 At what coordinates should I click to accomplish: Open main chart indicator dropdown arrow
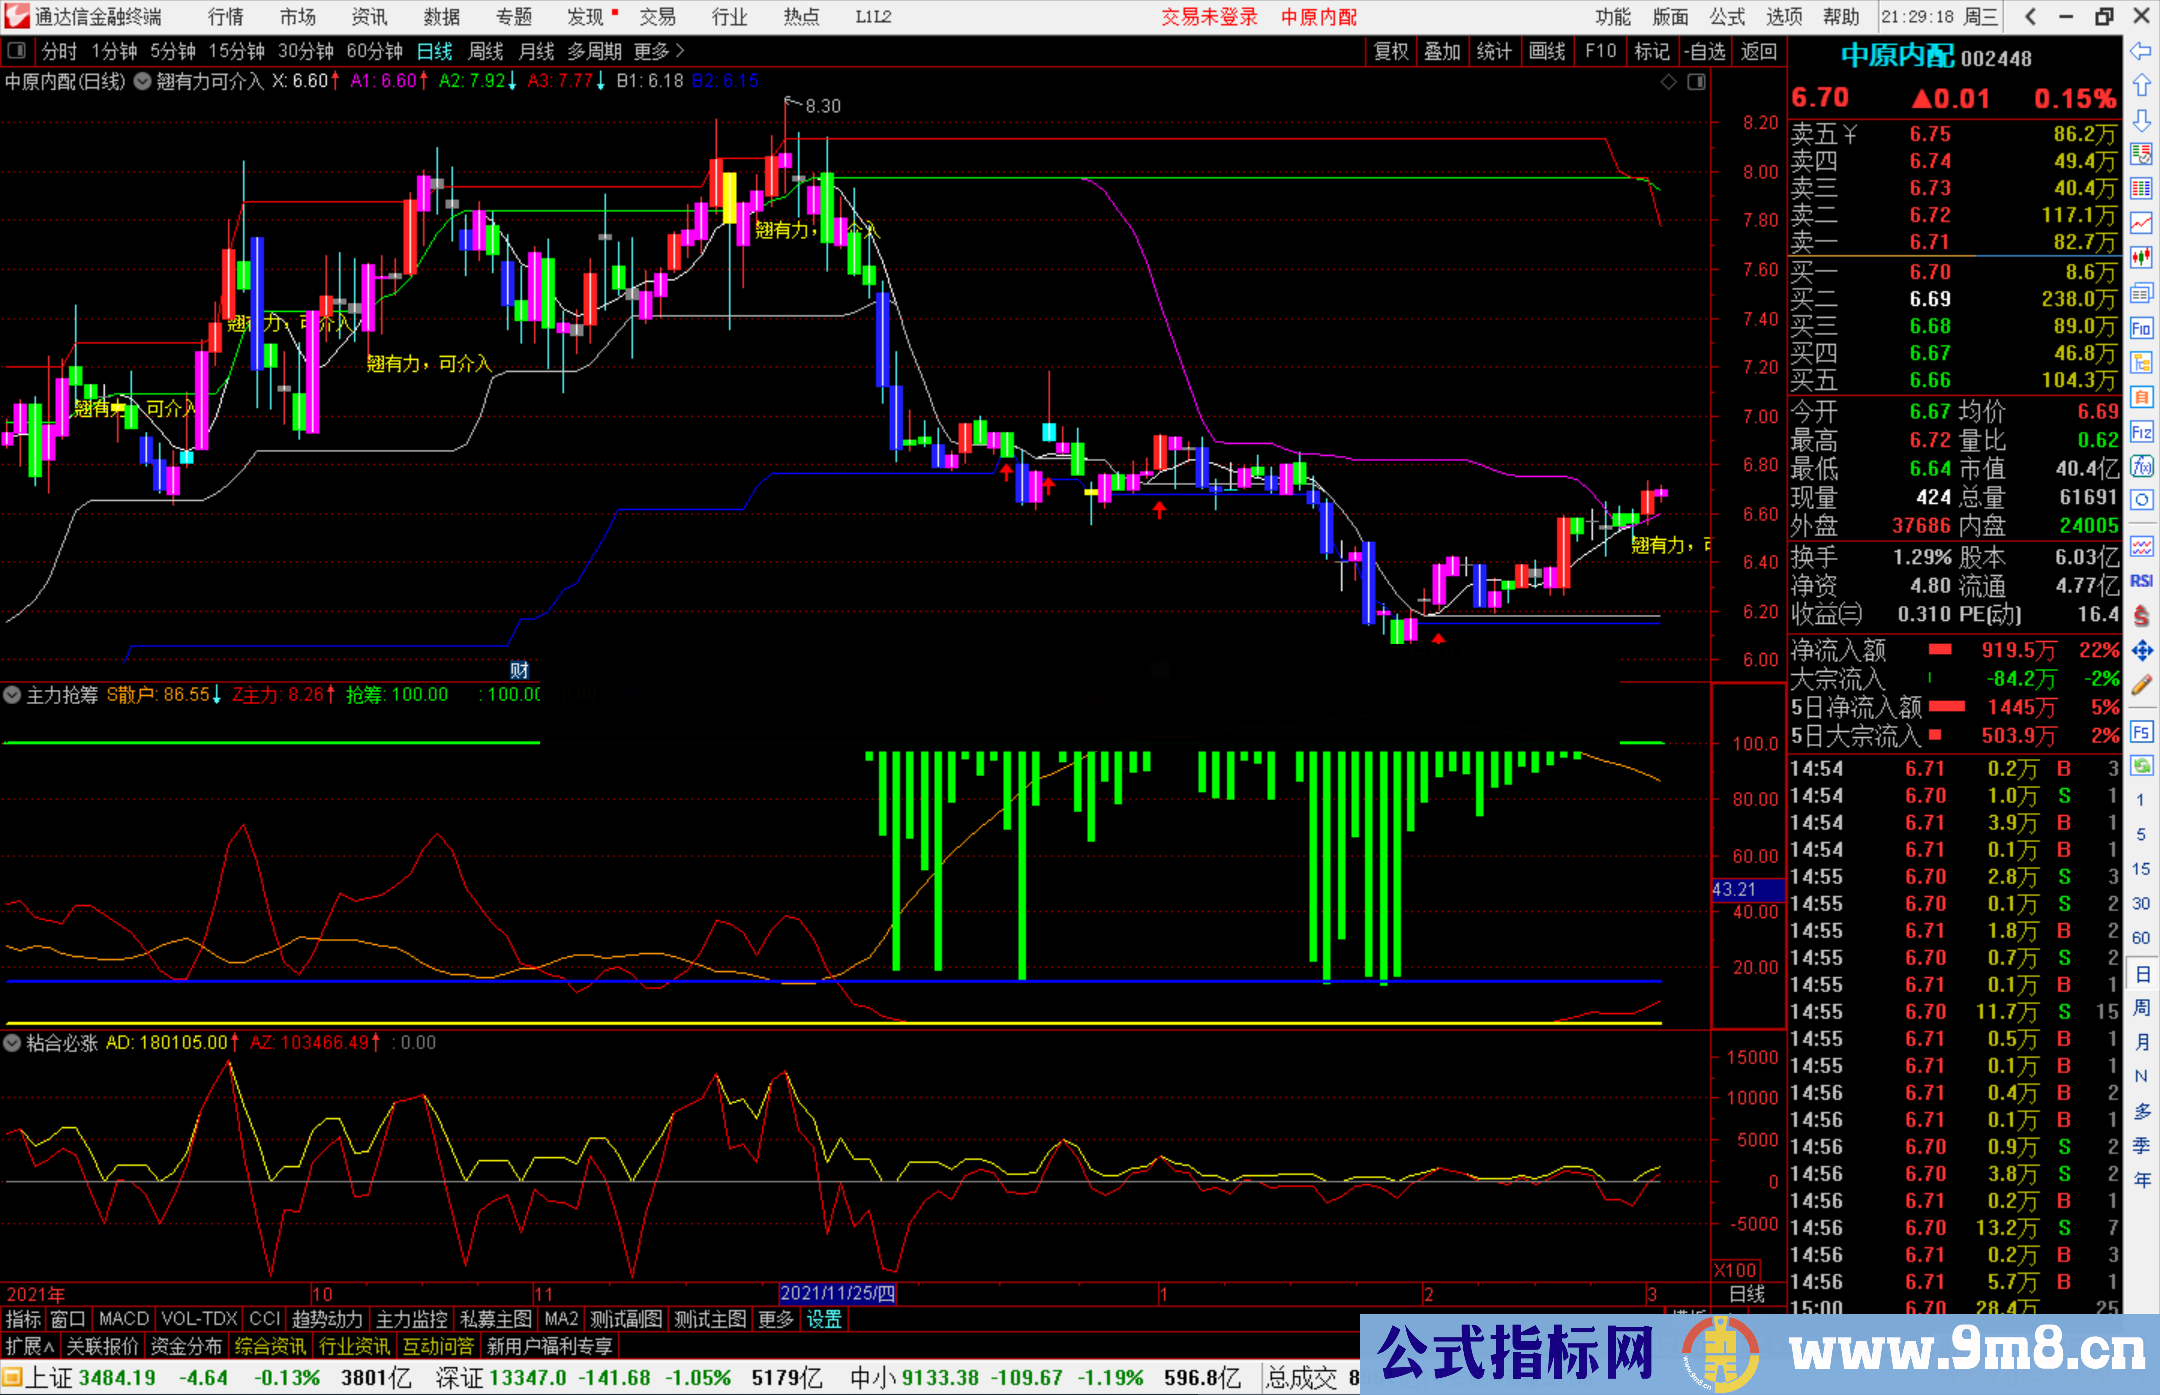pyautogui.click(x=143, y=82)
